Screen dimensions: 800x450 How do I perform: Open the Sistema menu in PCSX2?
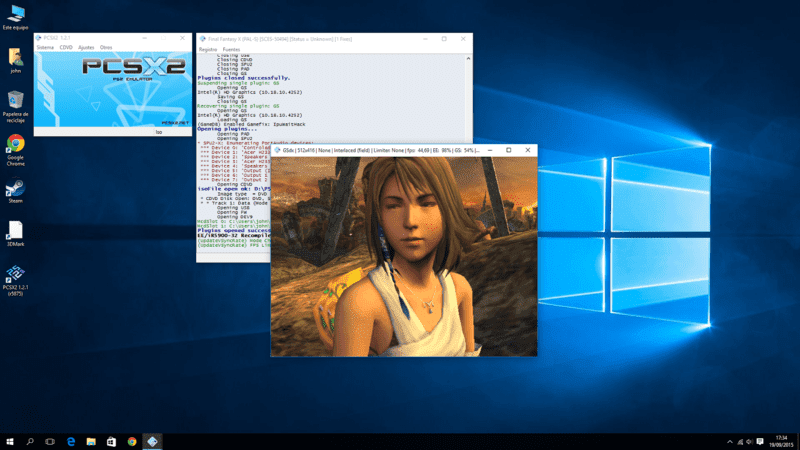[x=45, y=47]
